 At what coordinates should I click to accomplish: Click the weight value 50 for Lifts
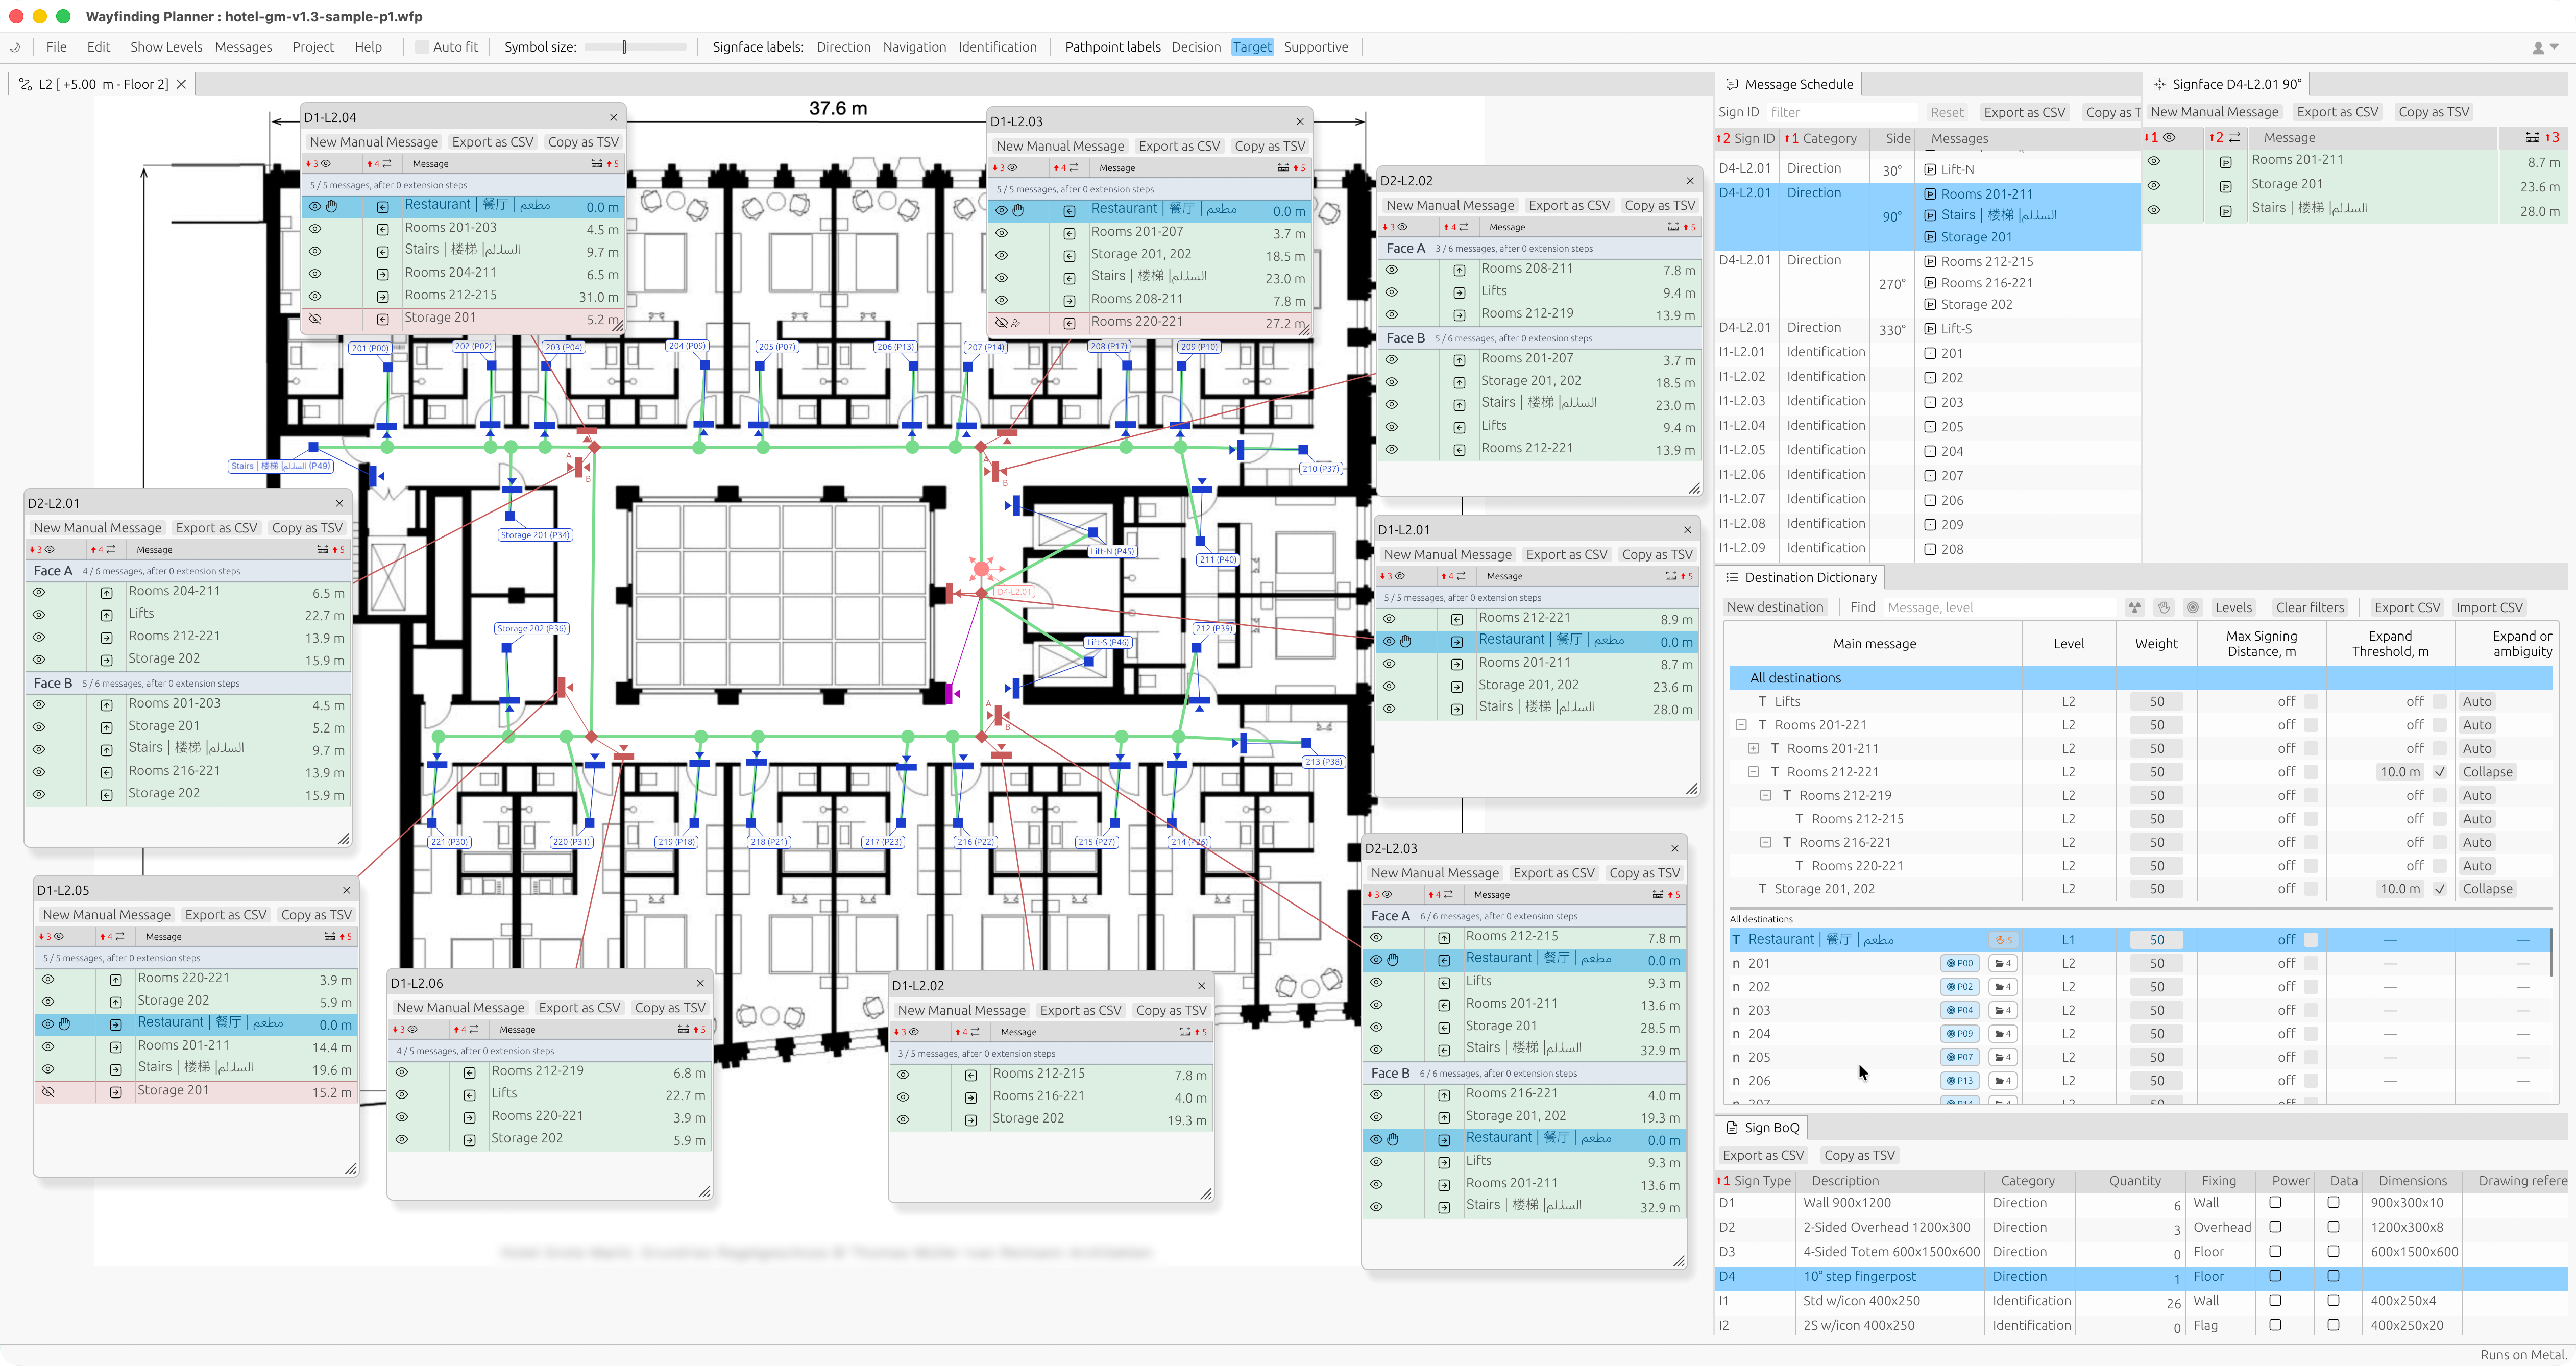coord(2157,702)
